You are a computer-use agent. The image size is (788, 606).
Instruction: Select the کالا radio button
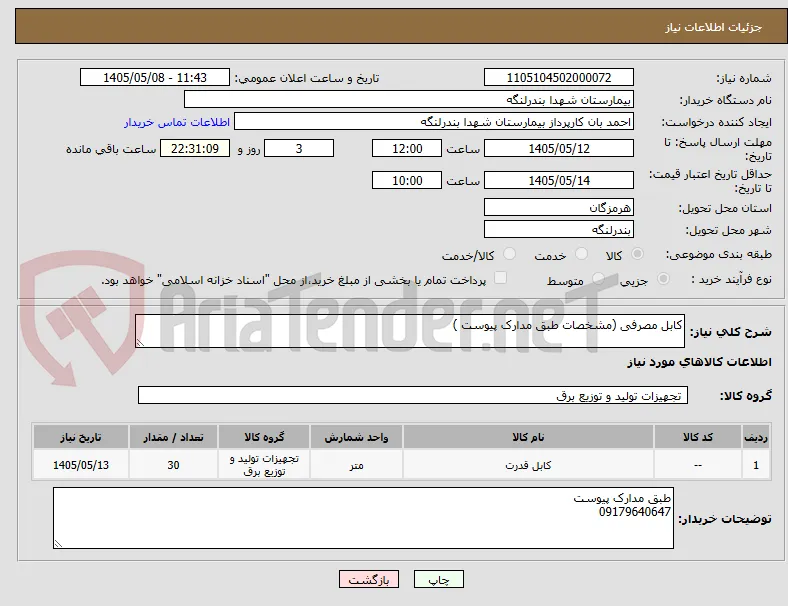[637, 254]
